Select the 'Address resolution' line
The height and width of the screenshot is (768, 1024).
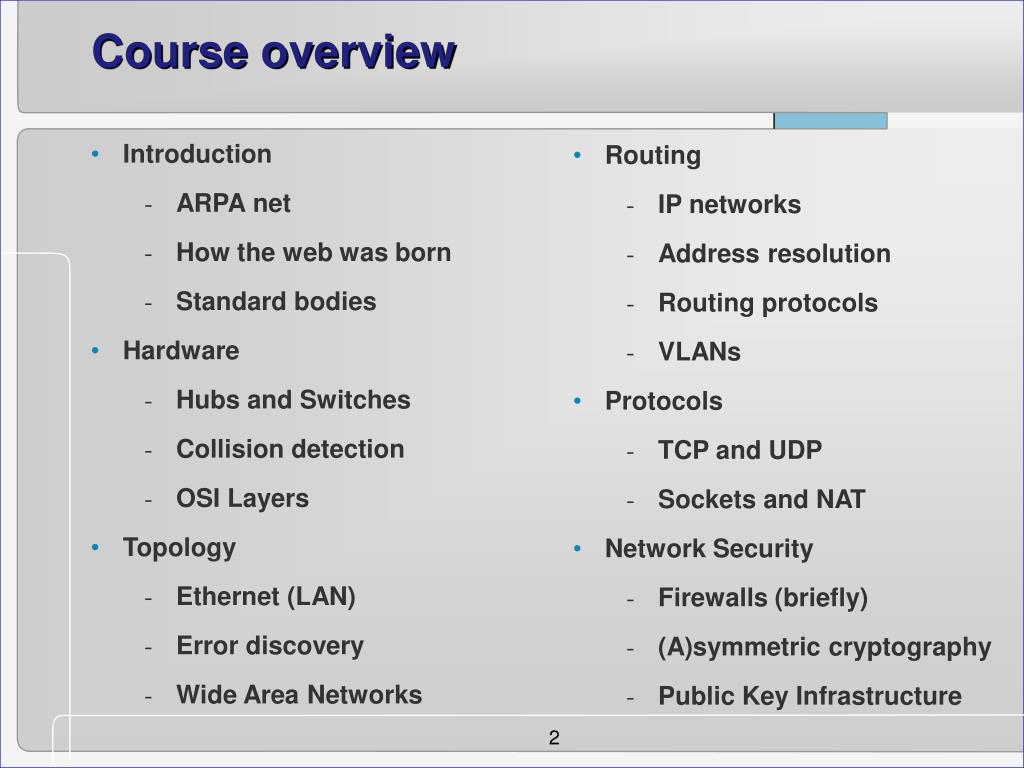click(x=775, y=253)
